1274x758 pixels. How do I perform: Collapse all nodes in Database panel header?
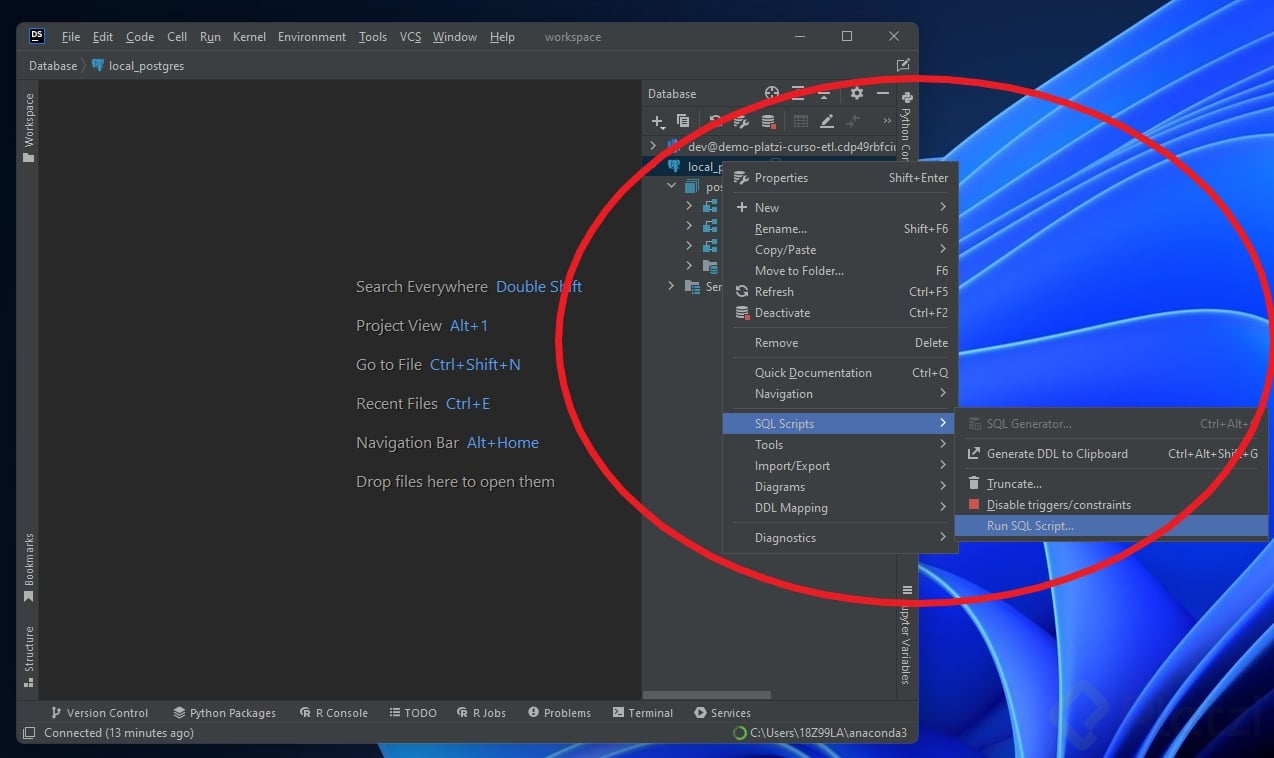(x=824, y=93)
